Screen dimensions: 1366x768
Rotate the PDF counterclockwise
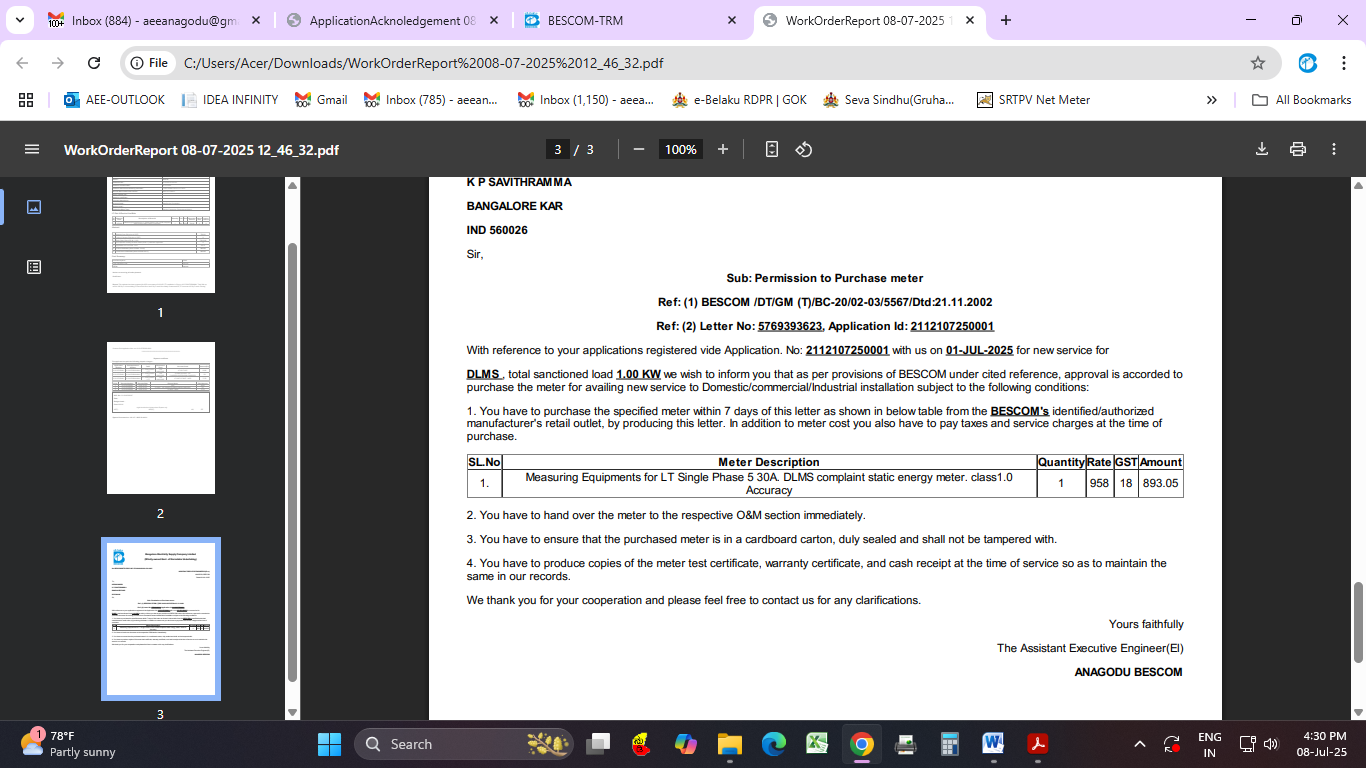pos(803,149)
